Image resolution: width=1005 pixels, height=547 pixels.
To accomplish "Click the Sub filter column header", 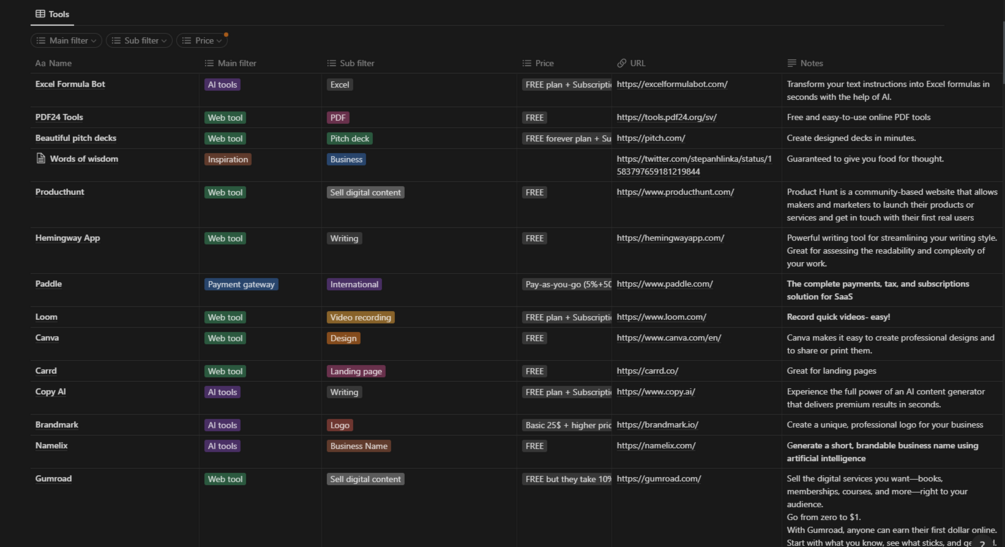I will point(351,63).
